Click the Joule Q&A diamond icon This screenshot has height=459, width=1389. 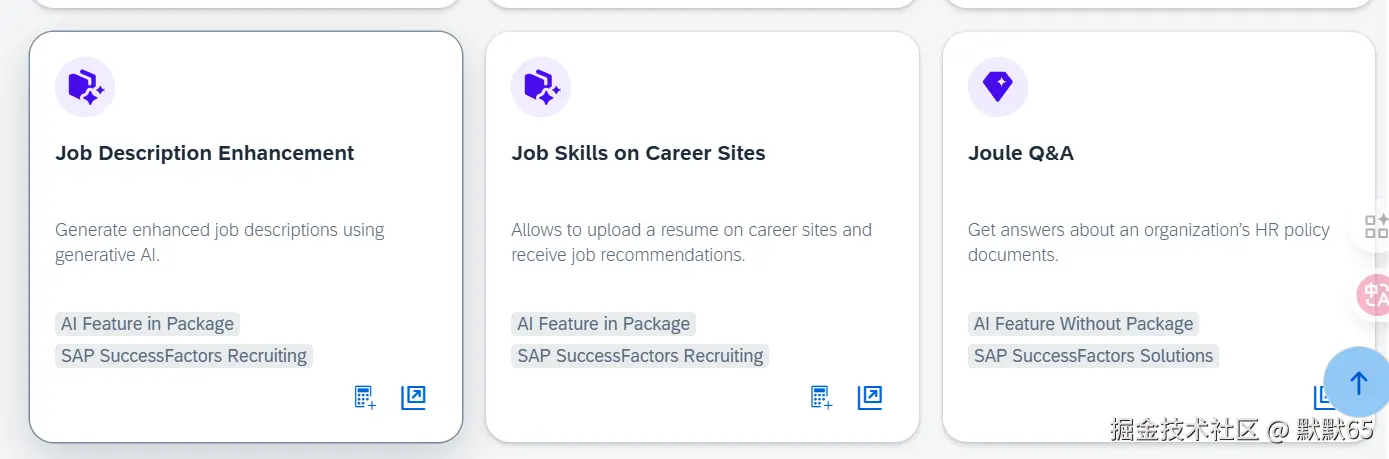998,87
